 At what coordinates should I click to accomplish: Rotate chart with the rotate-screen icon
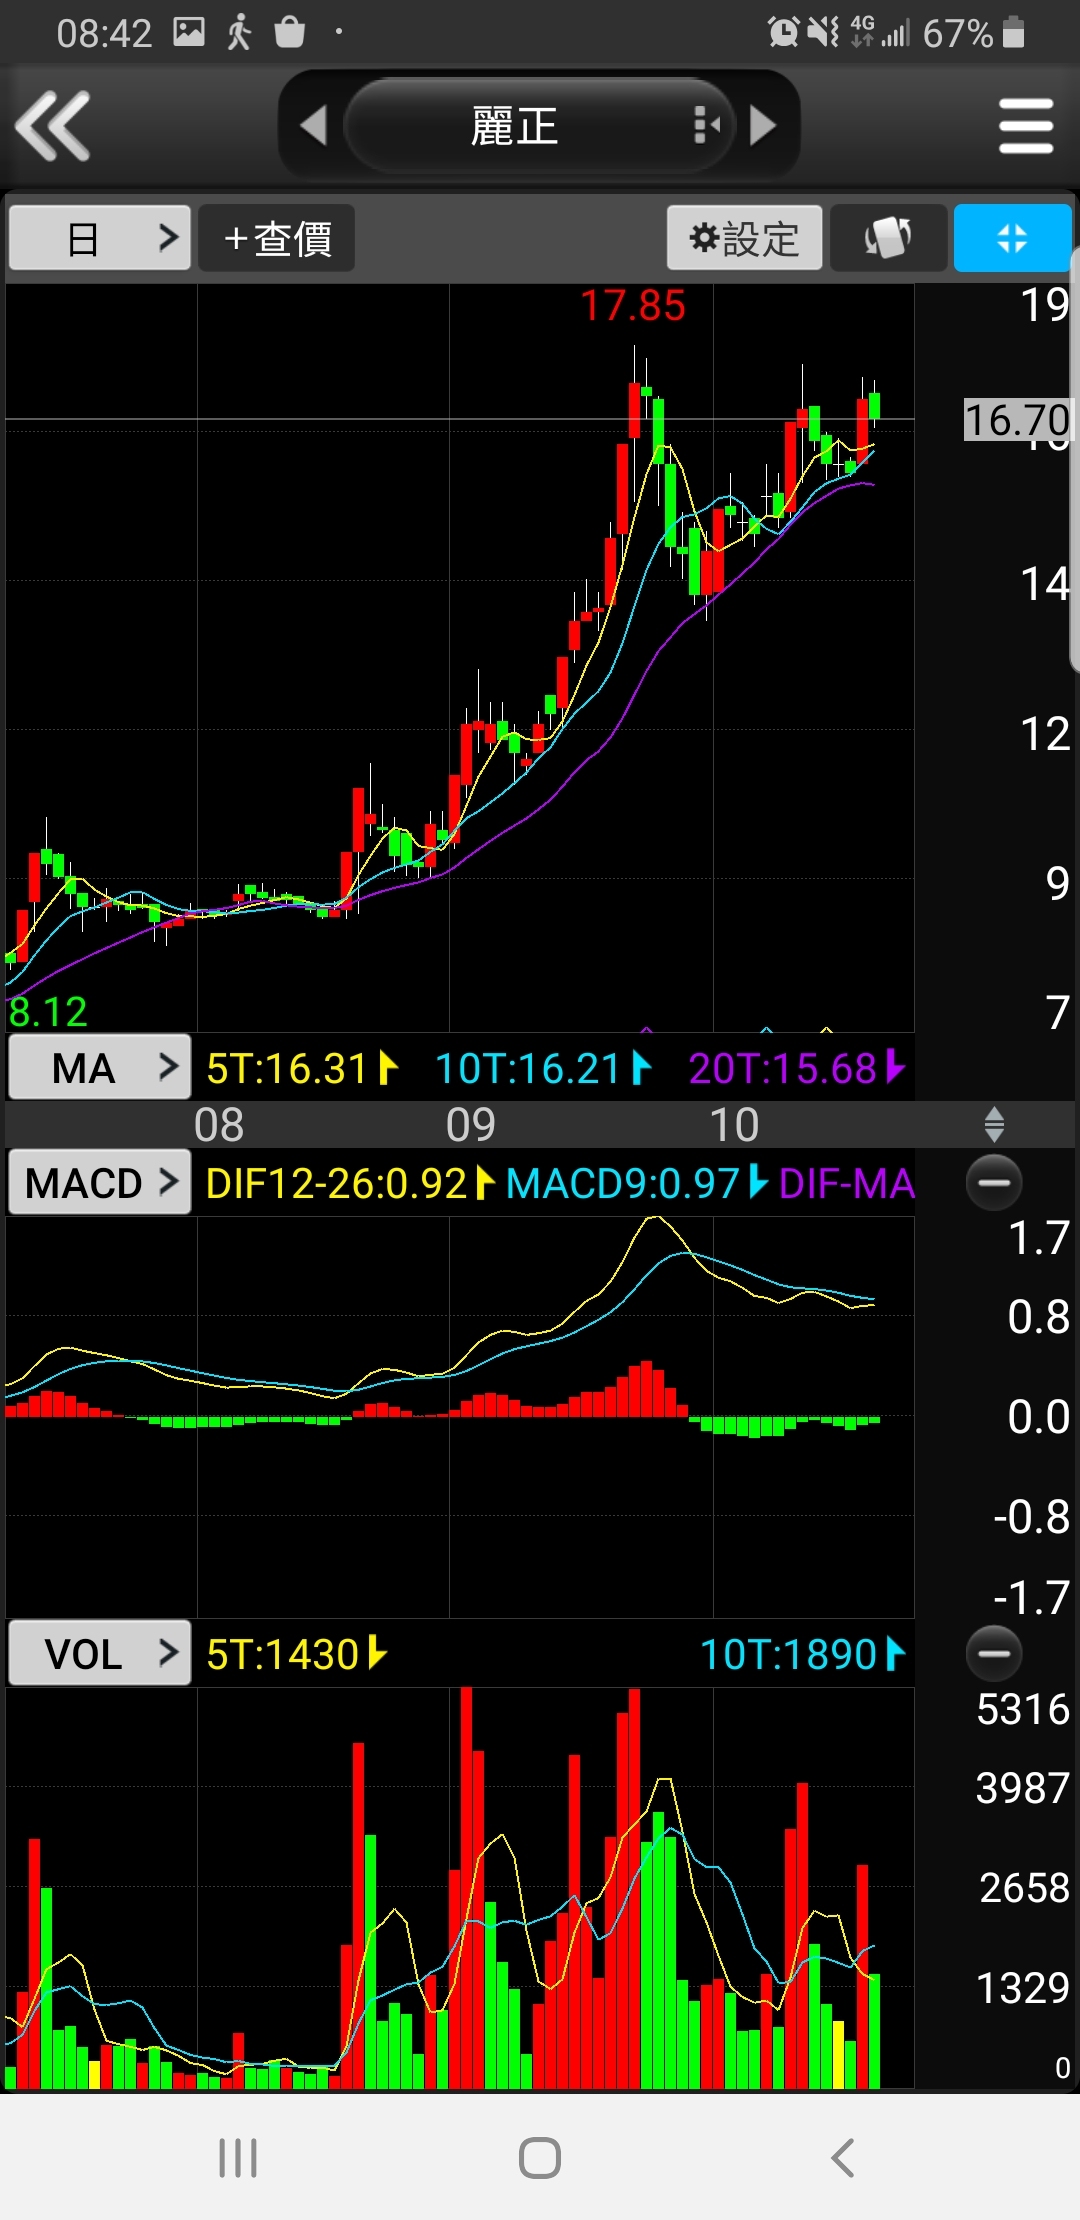click(888, 238)
